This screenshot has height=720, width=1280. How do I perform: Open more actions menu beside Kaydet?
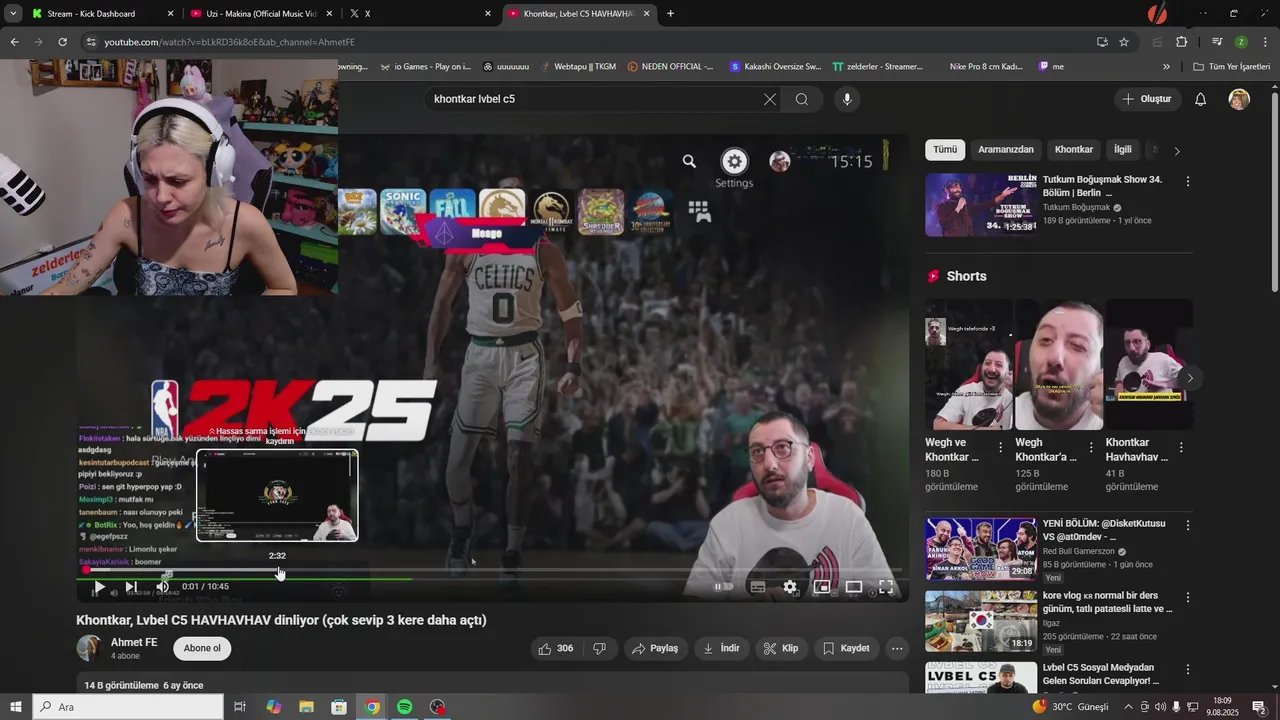click(x=897, y=648)
